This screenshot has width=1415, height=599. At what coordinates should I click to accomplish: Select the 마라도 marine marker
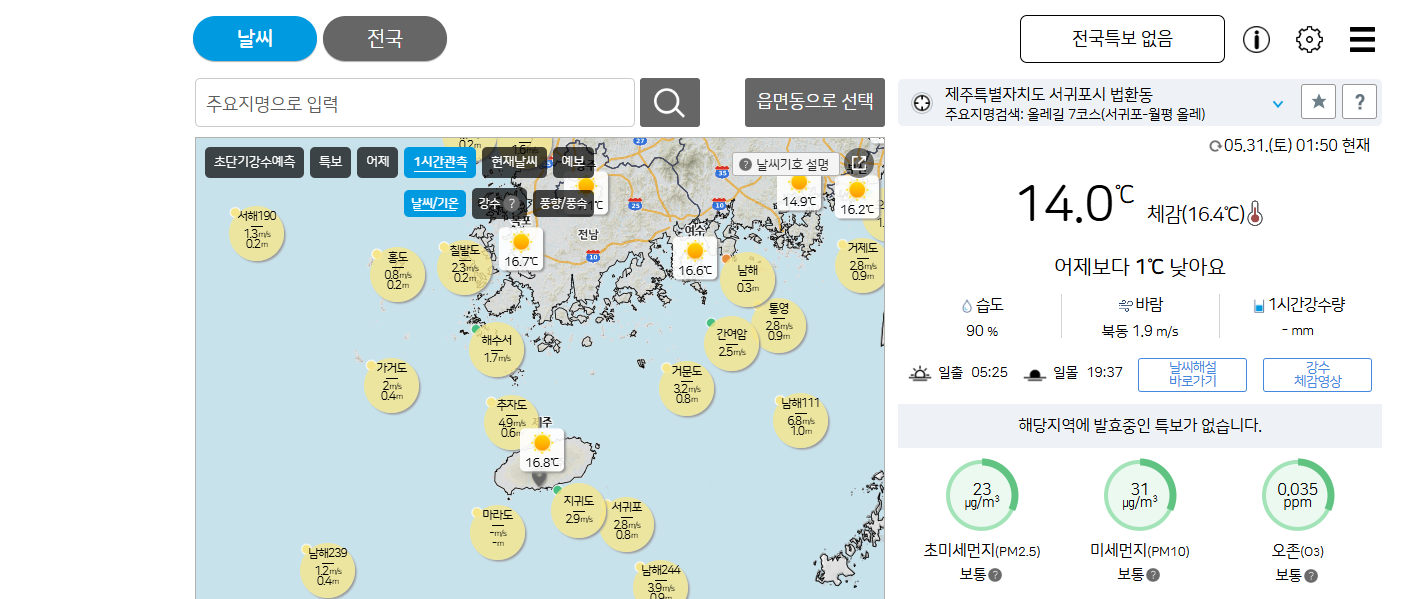(x=497, y=534)
